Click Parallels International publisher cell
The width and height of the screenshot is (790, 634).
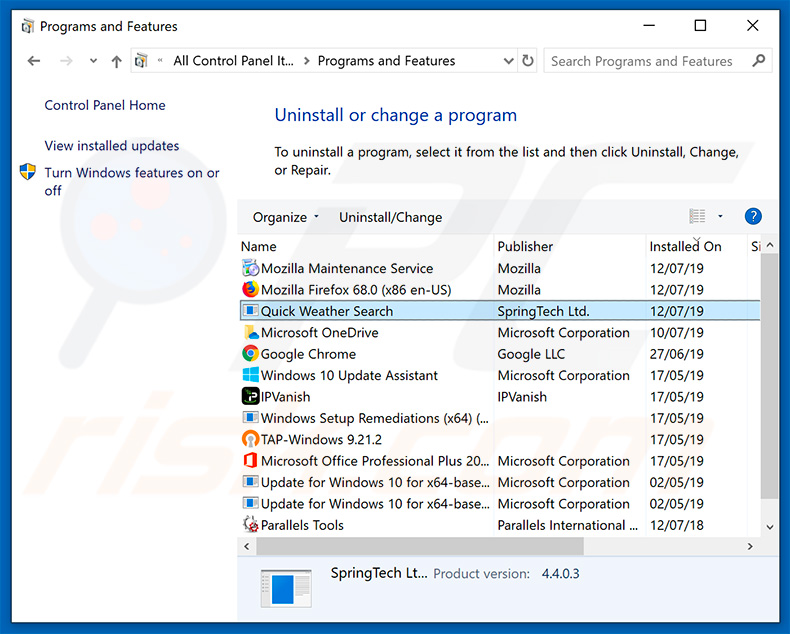click(568, 525)
